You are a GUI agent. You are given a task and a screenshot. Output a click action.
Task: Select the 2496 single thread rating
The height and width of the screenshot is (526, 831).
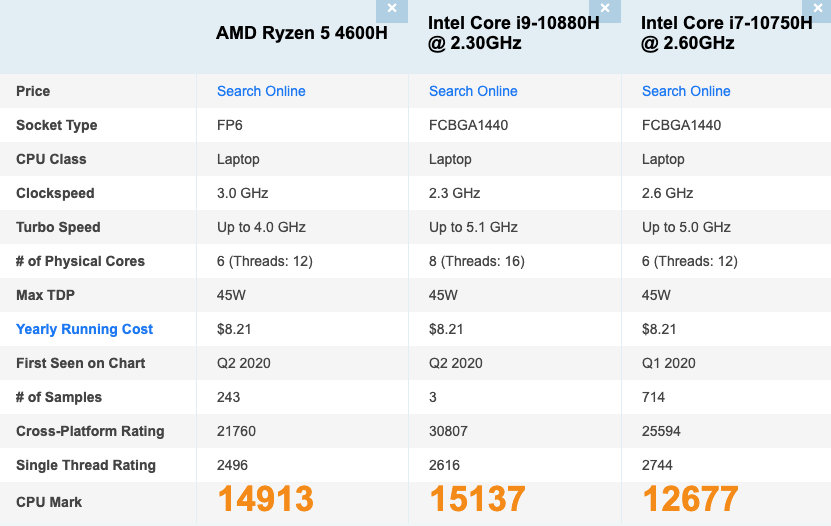click(x=232, y=465)
